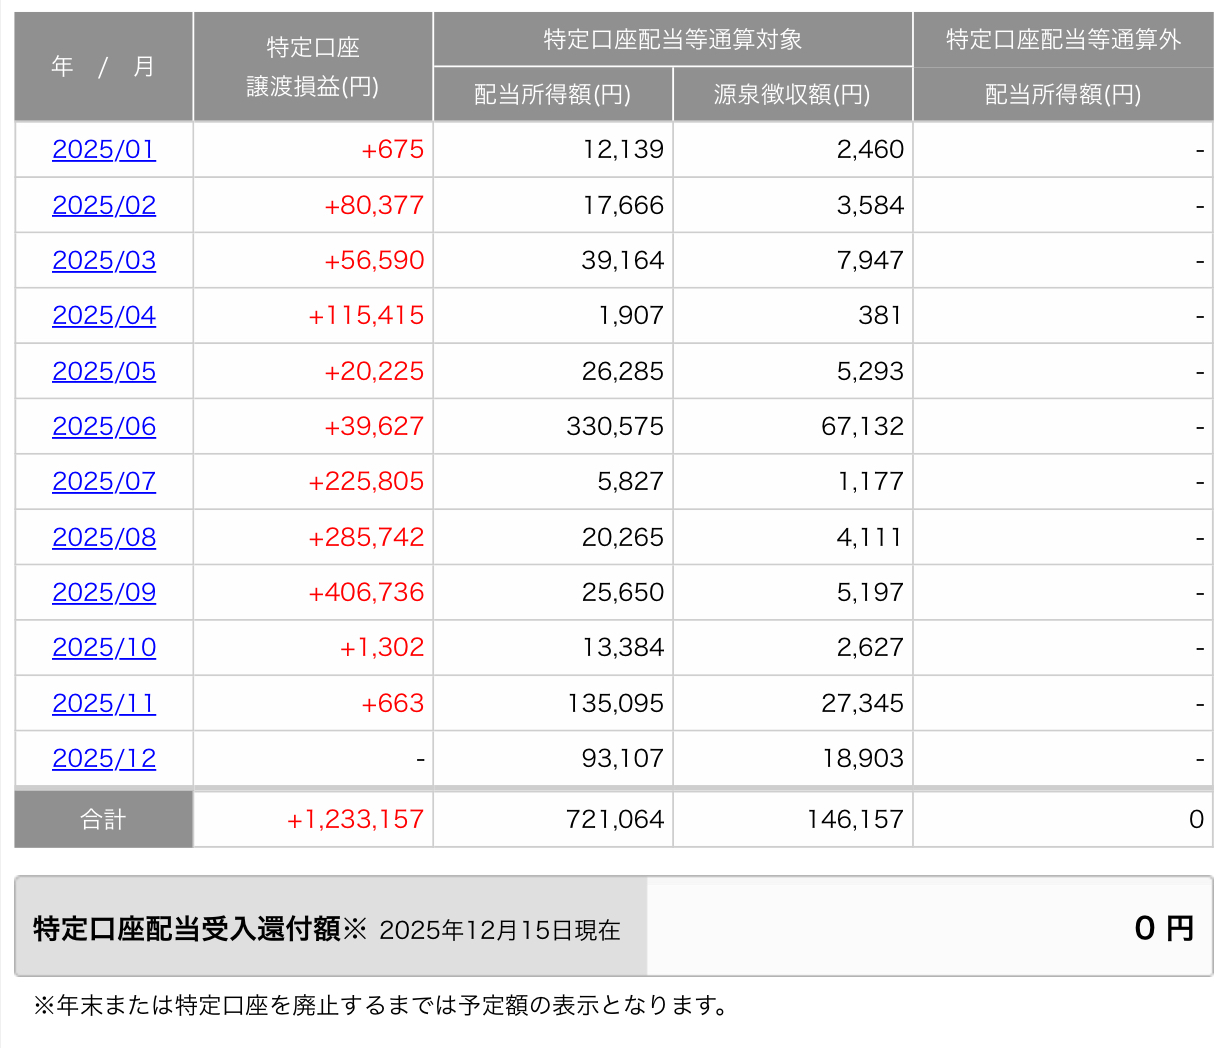Select the 2025/10 month link
1227x1048 pixels.
pos(104,648)
